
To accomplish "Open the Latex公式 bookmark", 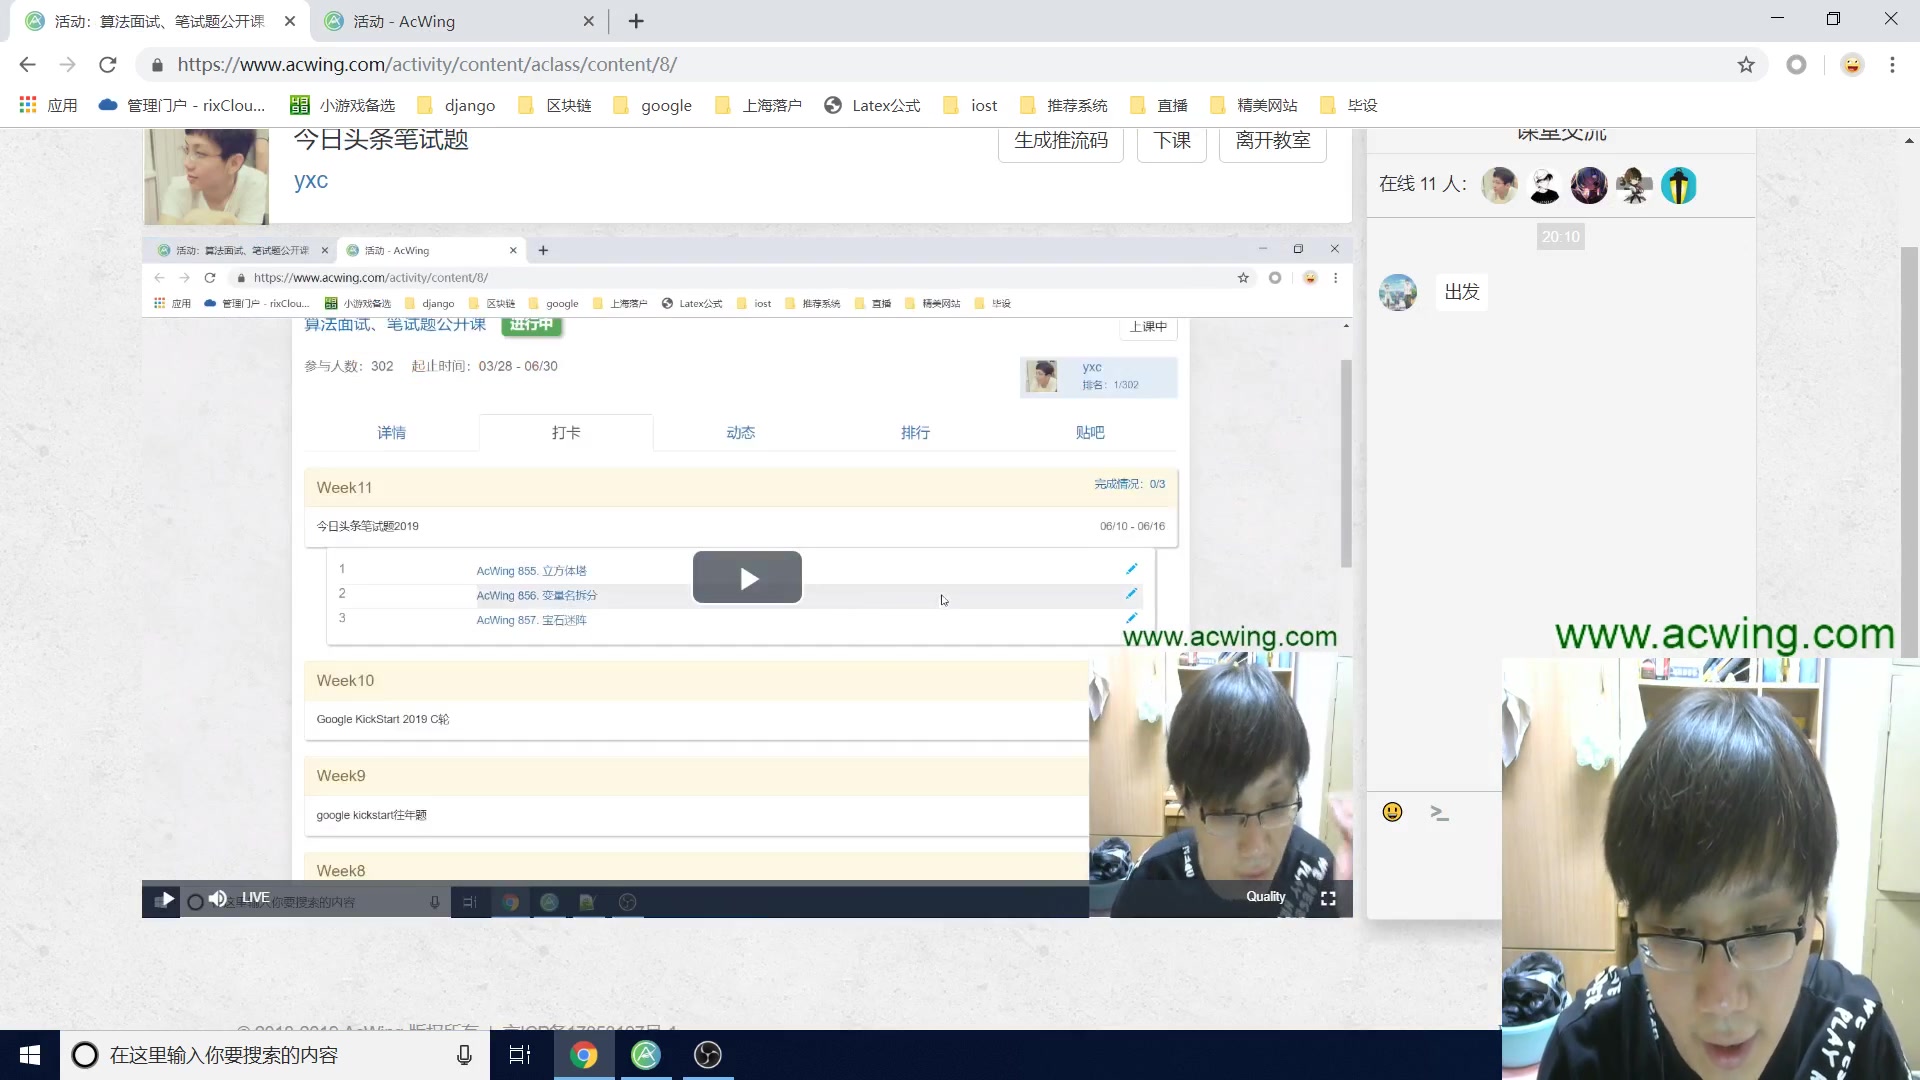I will pos(872,105).
